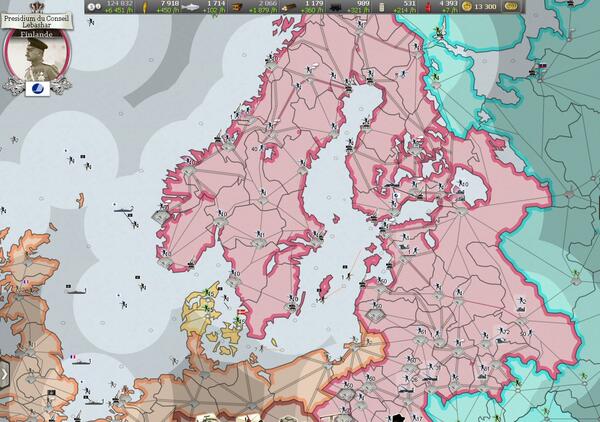
Task: Click the coal wagon resource icon
Action: (336, 7)
